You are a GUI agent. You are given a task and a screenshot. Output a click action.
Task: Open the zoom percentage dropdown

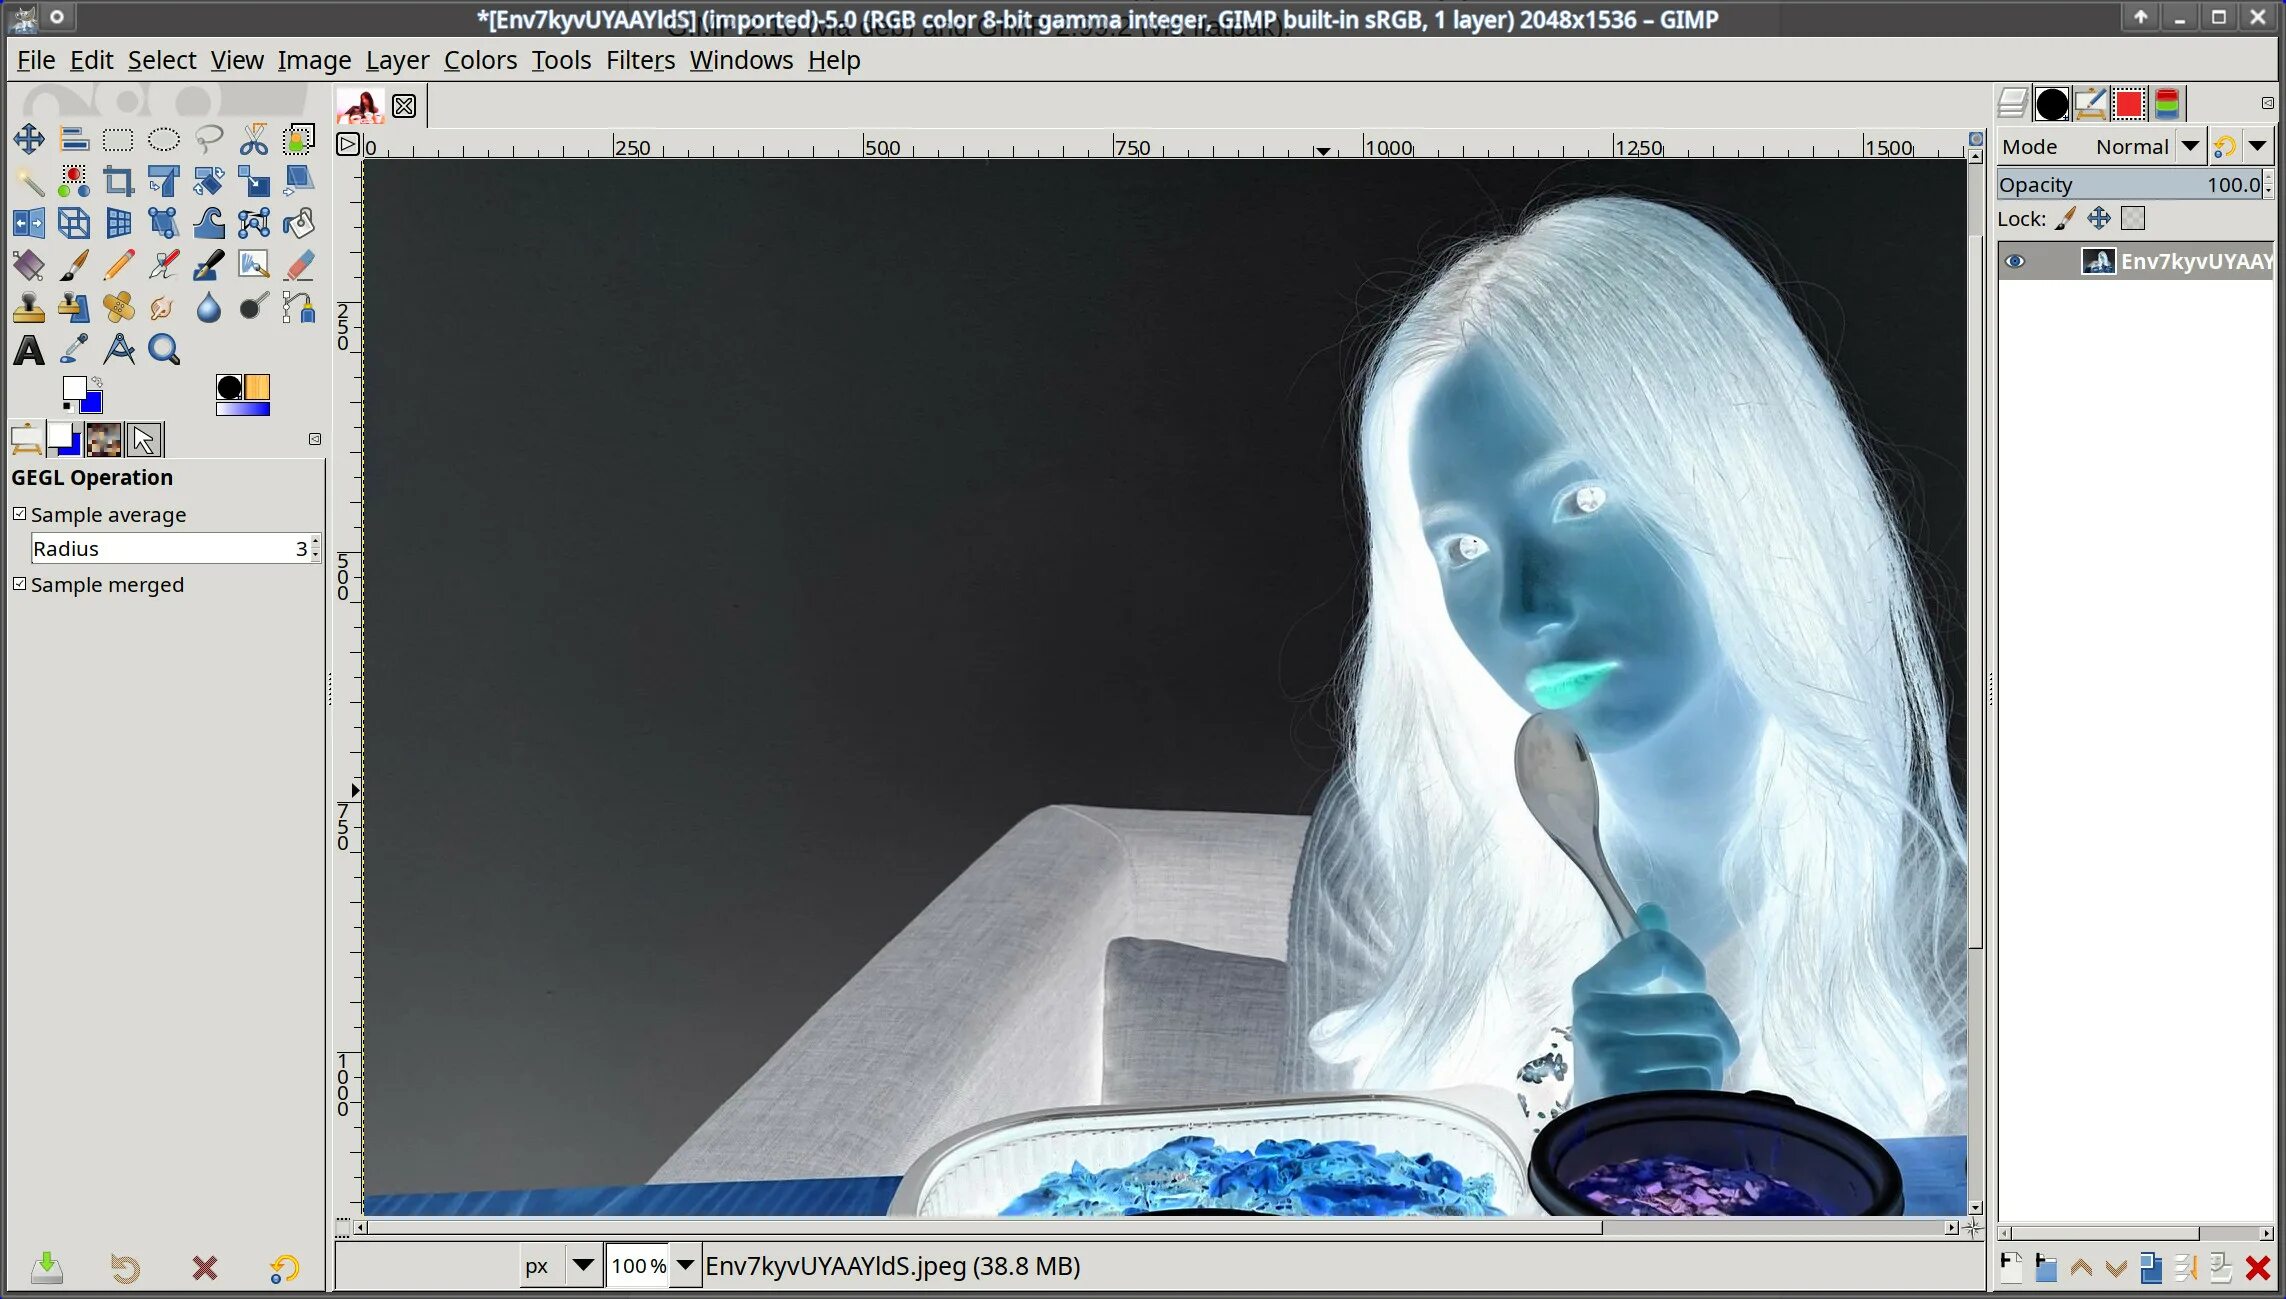[x=685, y=1265]
